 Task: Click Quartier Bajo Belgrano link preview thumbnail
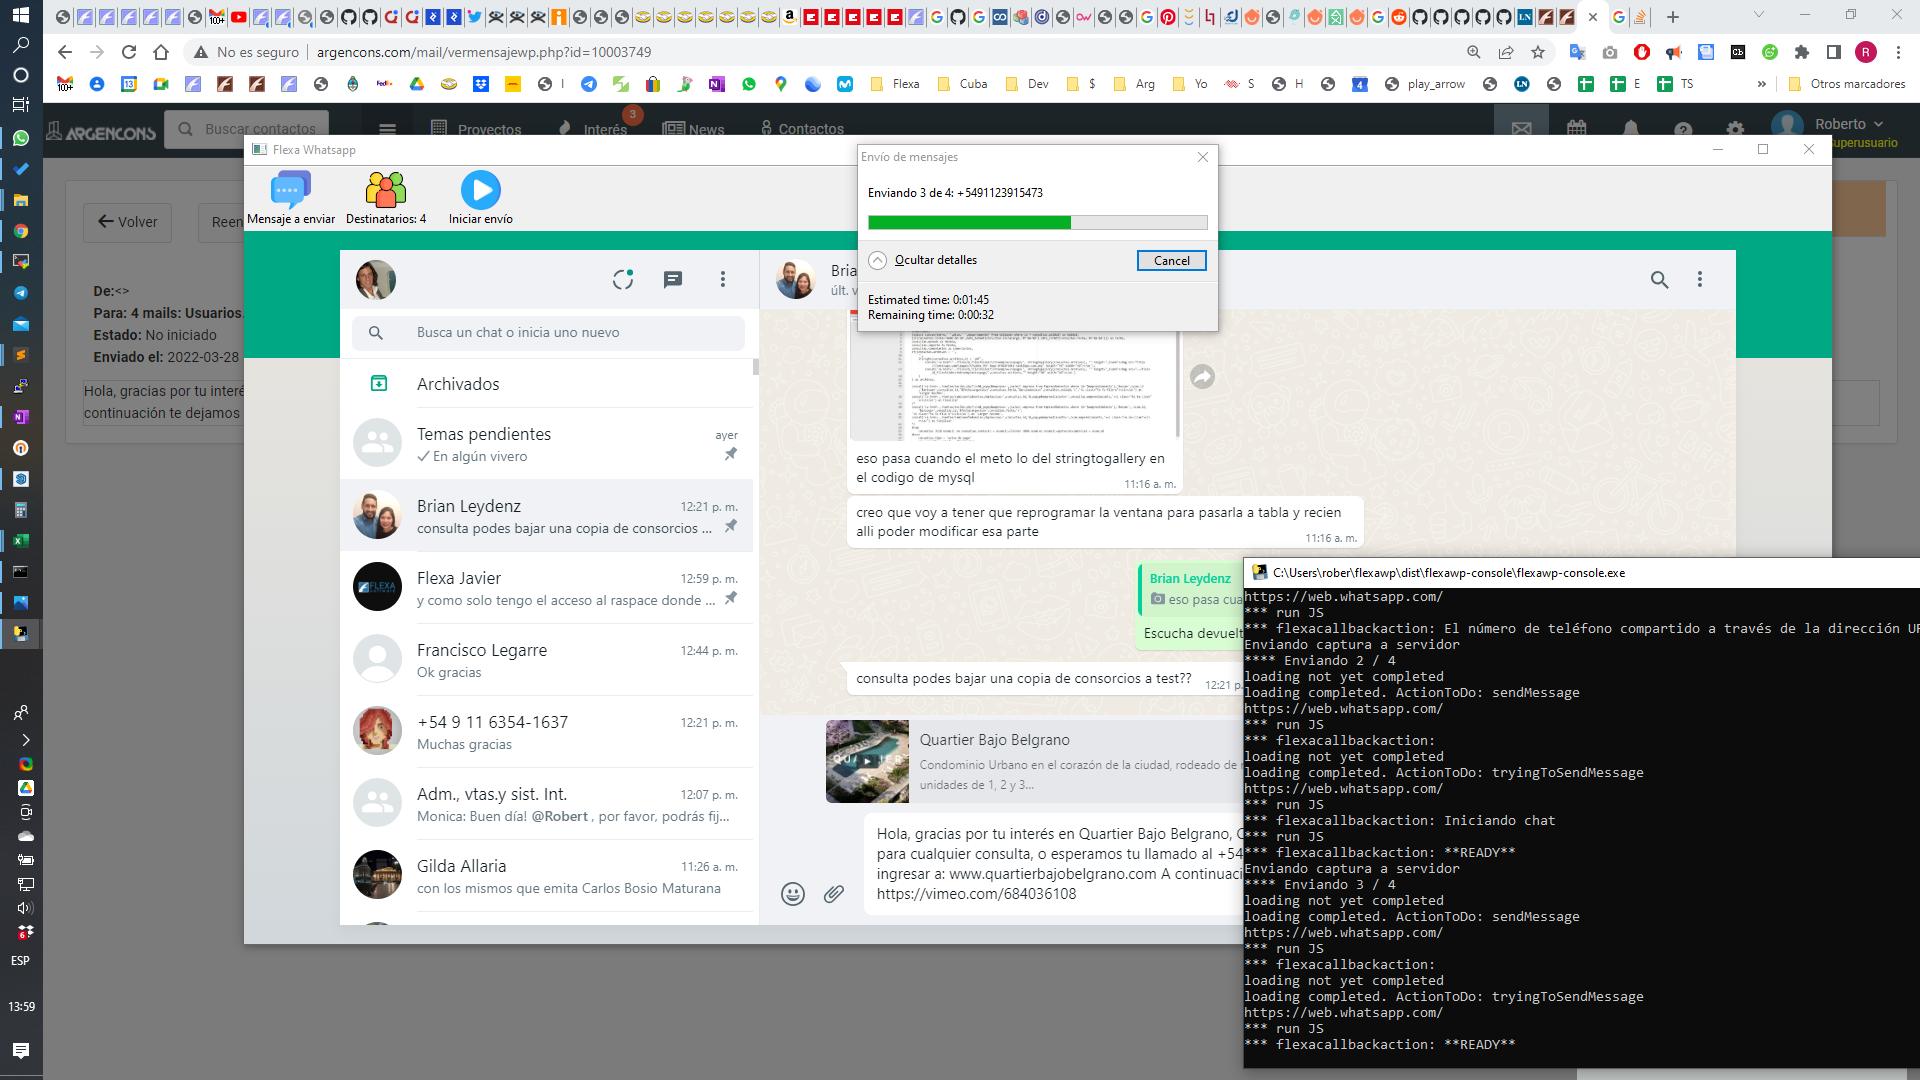coord(867,761)
